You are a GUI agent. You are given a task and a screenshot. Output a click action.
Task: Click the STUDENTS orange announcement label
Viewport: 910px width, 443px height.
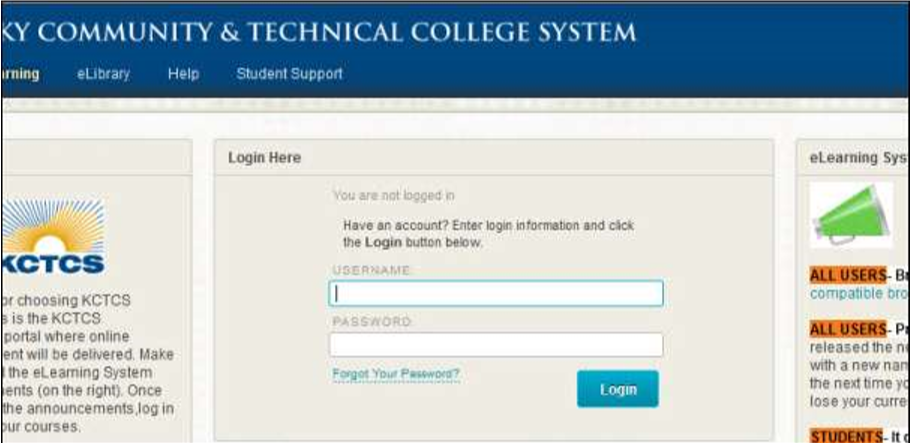tap(846, 435)
